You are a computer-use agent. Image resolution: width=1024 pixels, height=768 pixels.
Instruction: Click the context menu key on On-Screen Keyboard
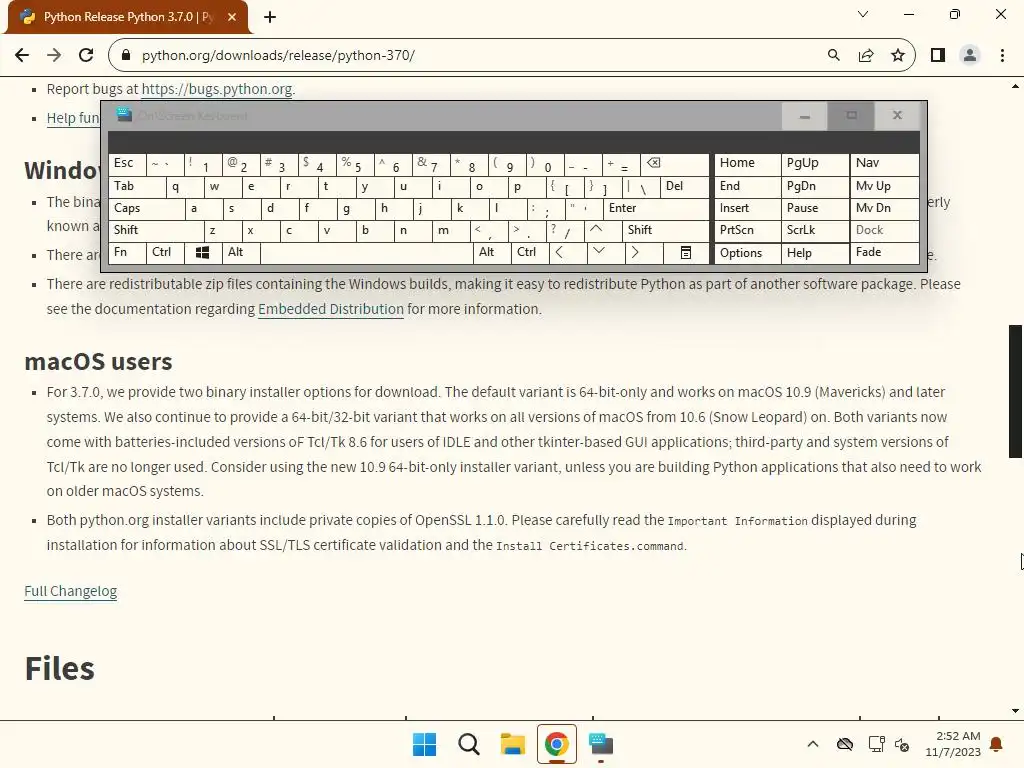[x=686, y=253]
